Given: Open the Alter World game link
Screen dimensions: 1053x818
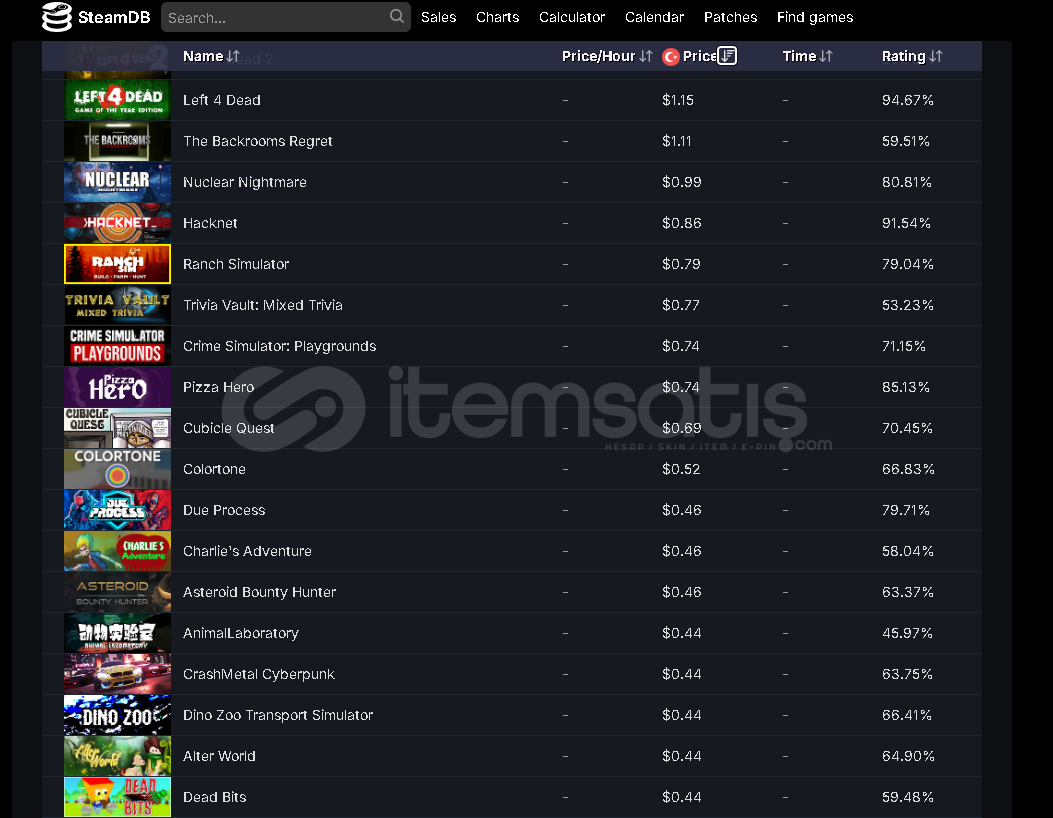Looking at the screenshot, I should click(220, 756).
